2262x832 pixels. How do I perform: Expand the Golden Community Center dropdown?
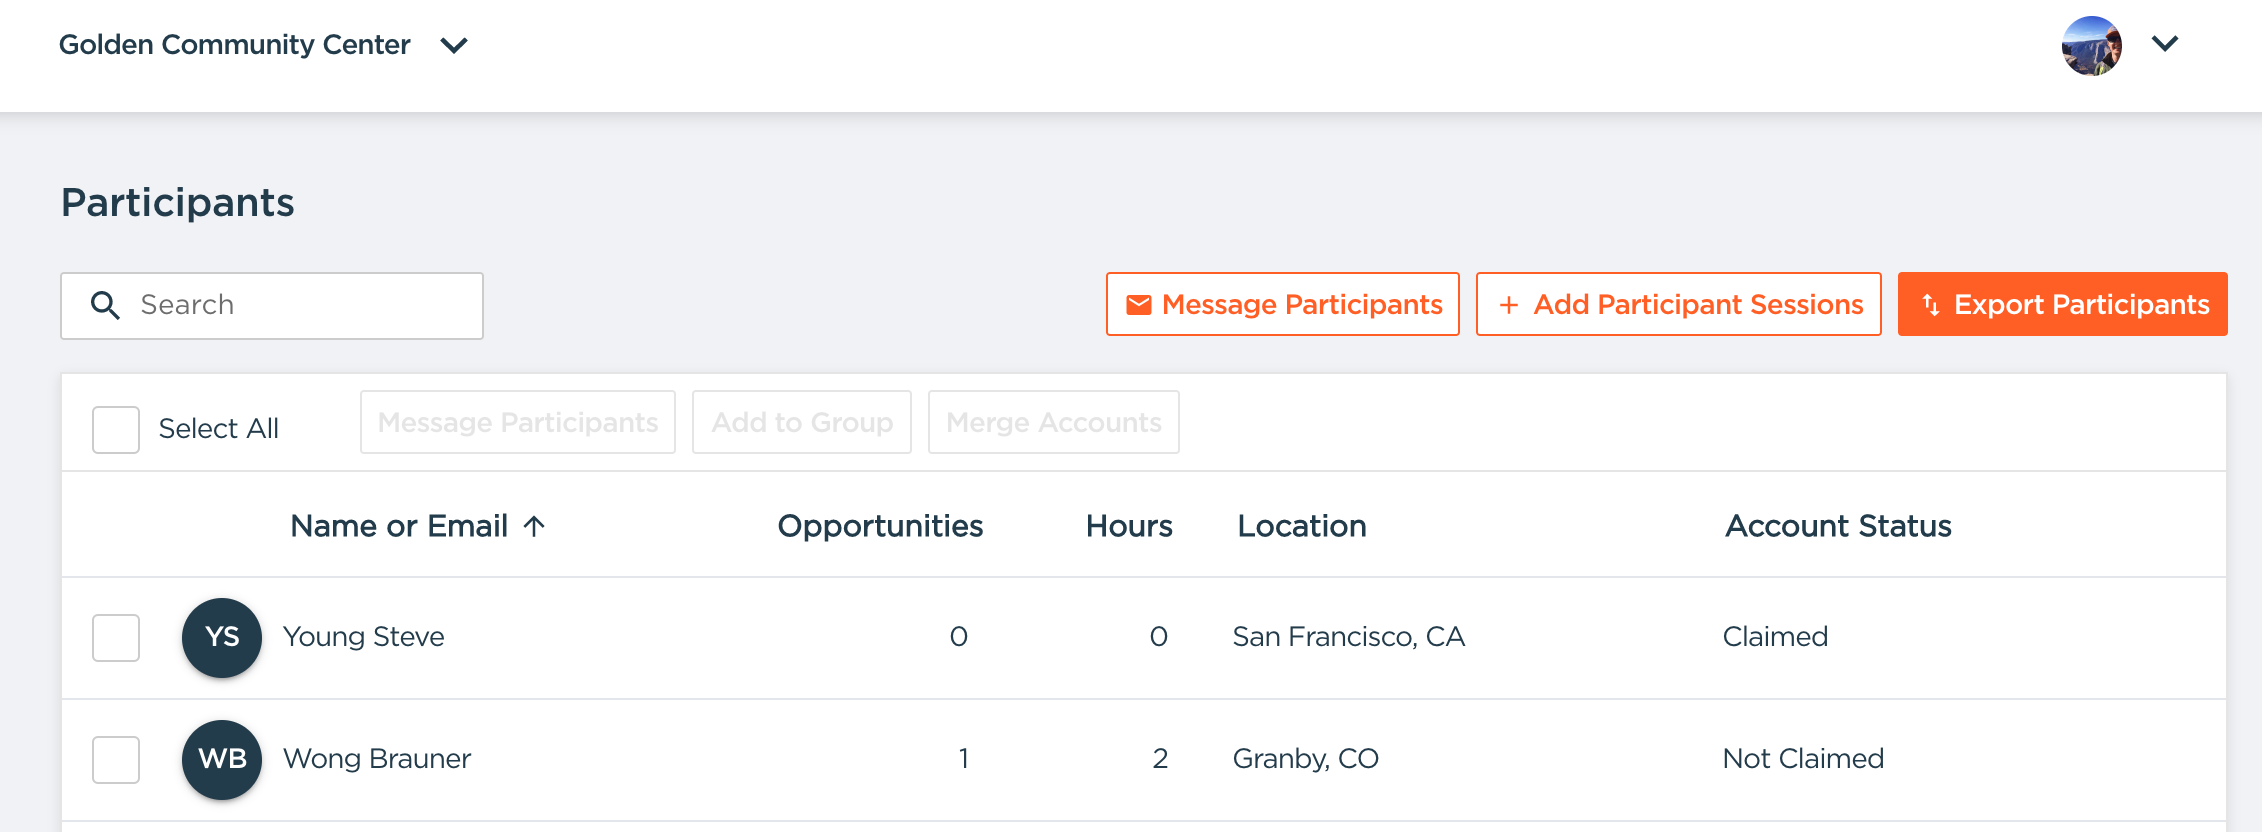454,46
